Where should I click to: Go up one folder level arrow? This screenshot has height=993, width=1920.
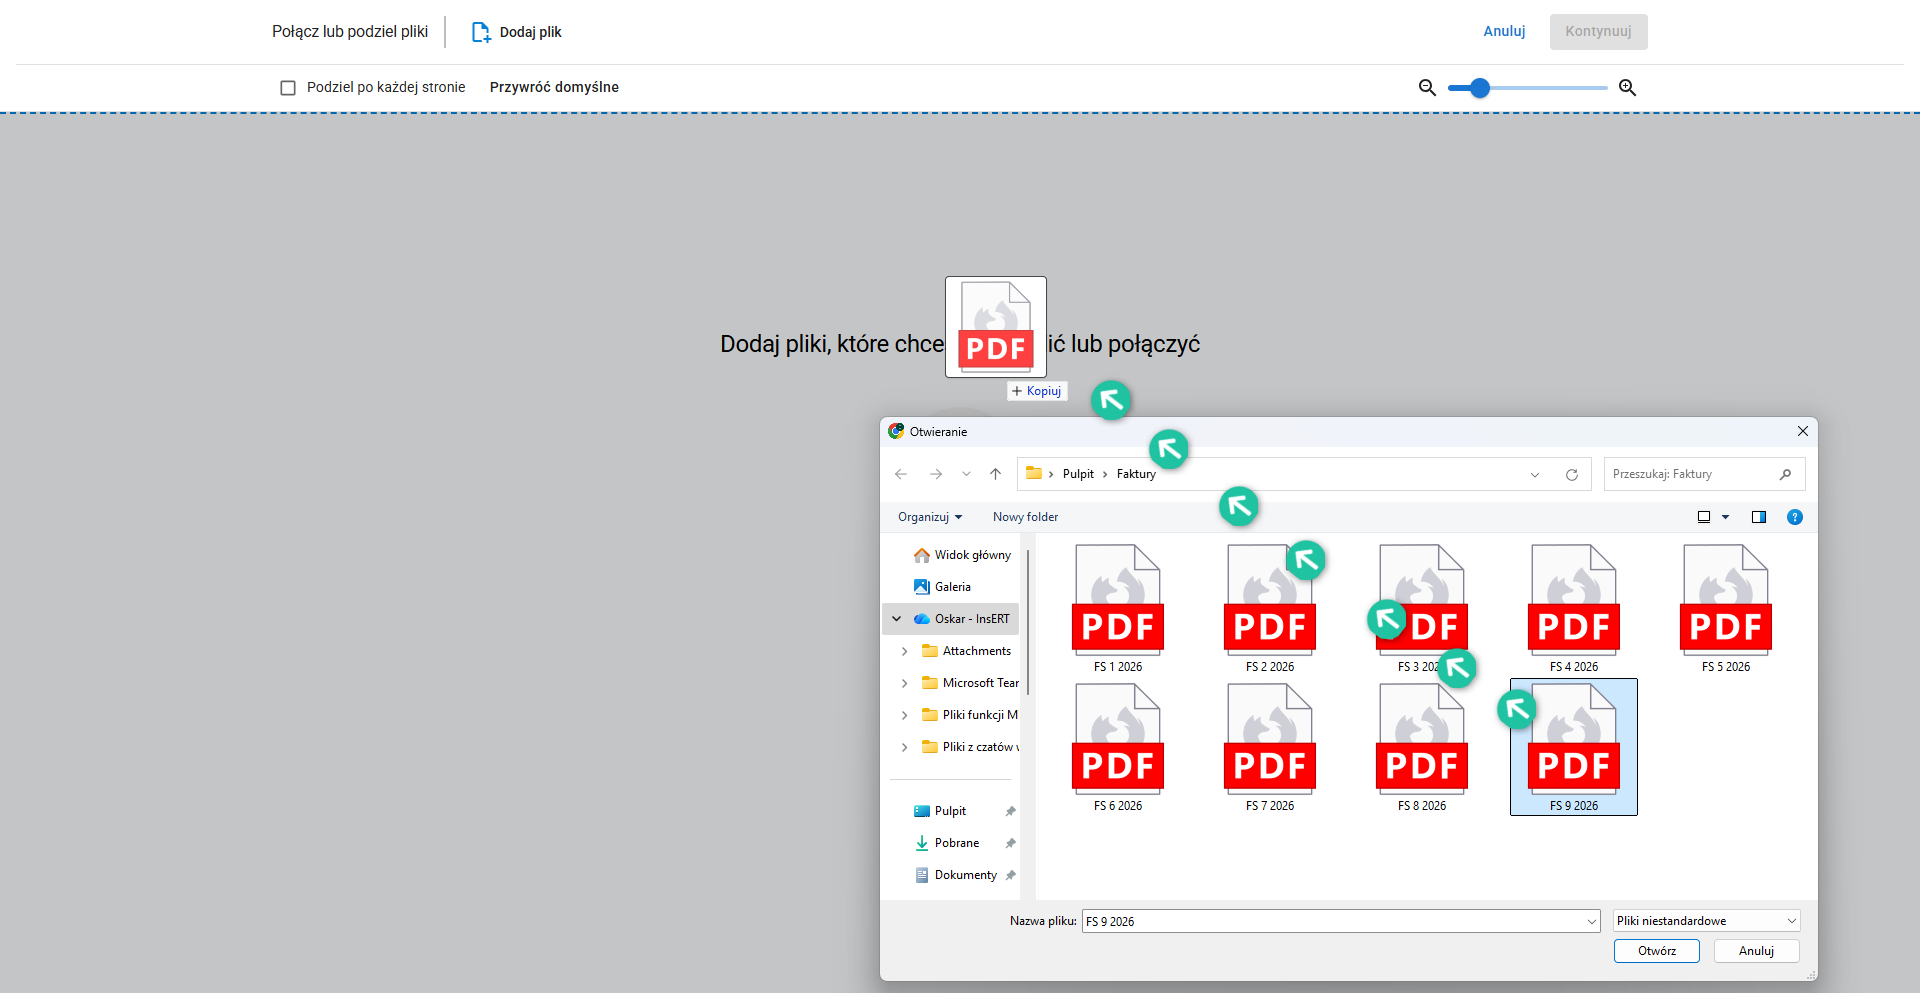[x=995, y=474]
